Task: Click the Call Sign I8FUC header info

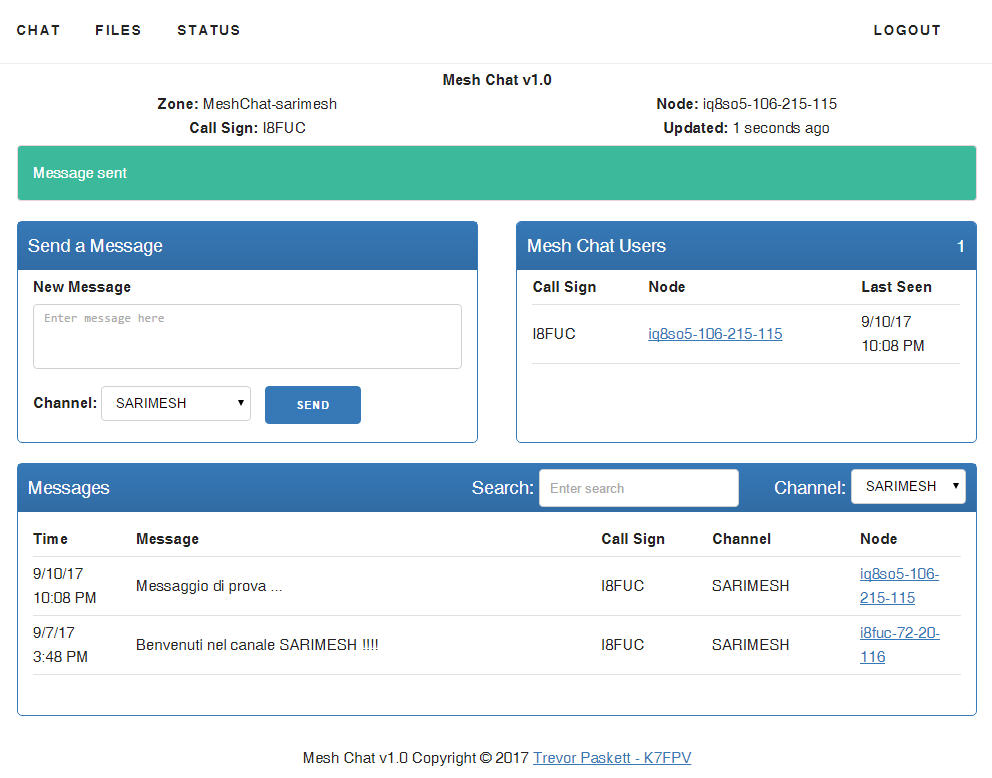Action: (247, 128)
